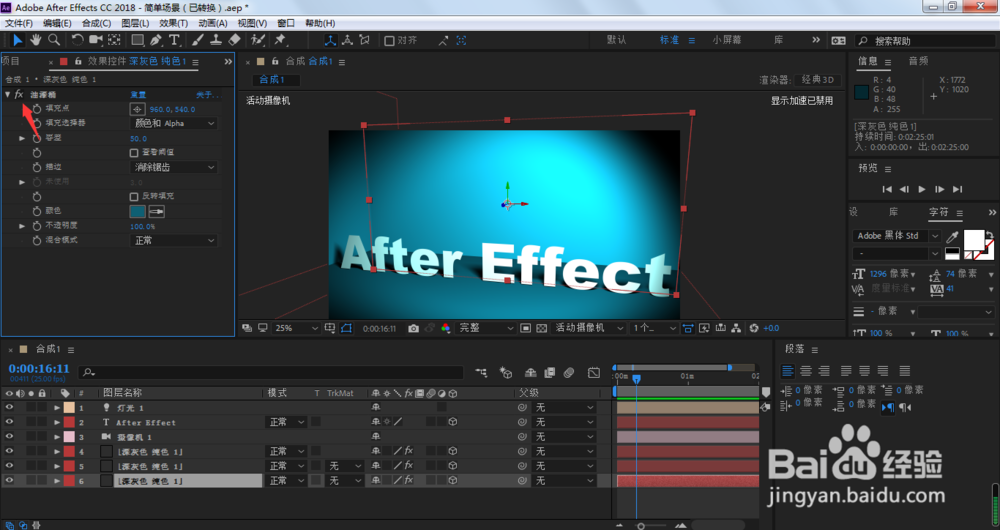Image resolution: width=1000 pixels, height=530 pixels.
Task: Switch to View Axis mode
Action: click(x=365, y=40)
